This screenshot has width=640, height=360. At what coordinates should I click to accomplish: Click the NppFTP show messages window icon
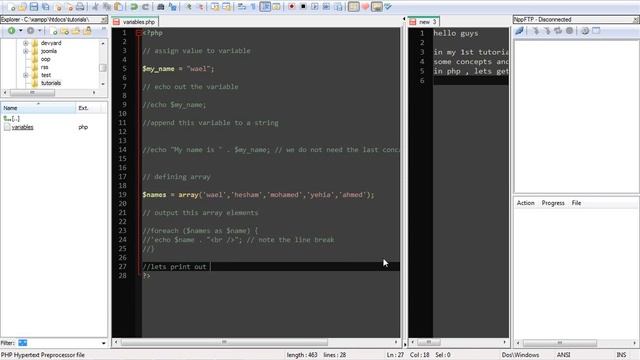coord(596,31)
